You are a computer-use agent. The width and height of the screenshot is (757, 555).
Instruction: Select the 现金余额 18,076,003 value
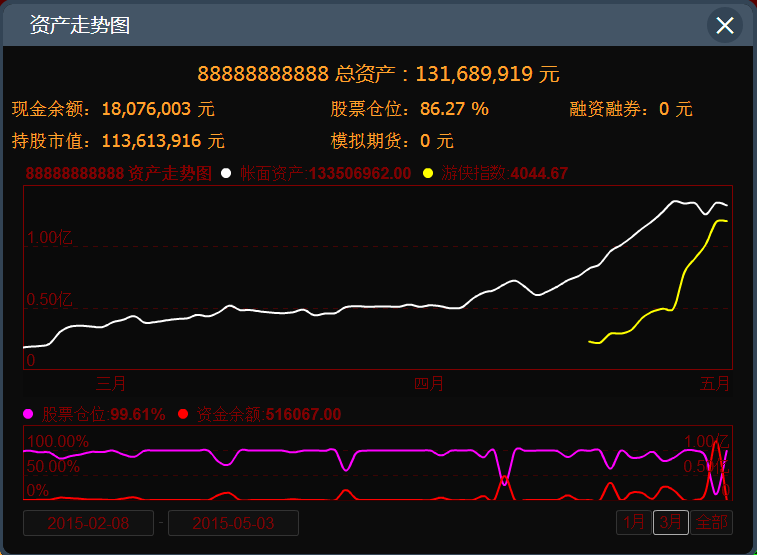[x=147, y=109]
